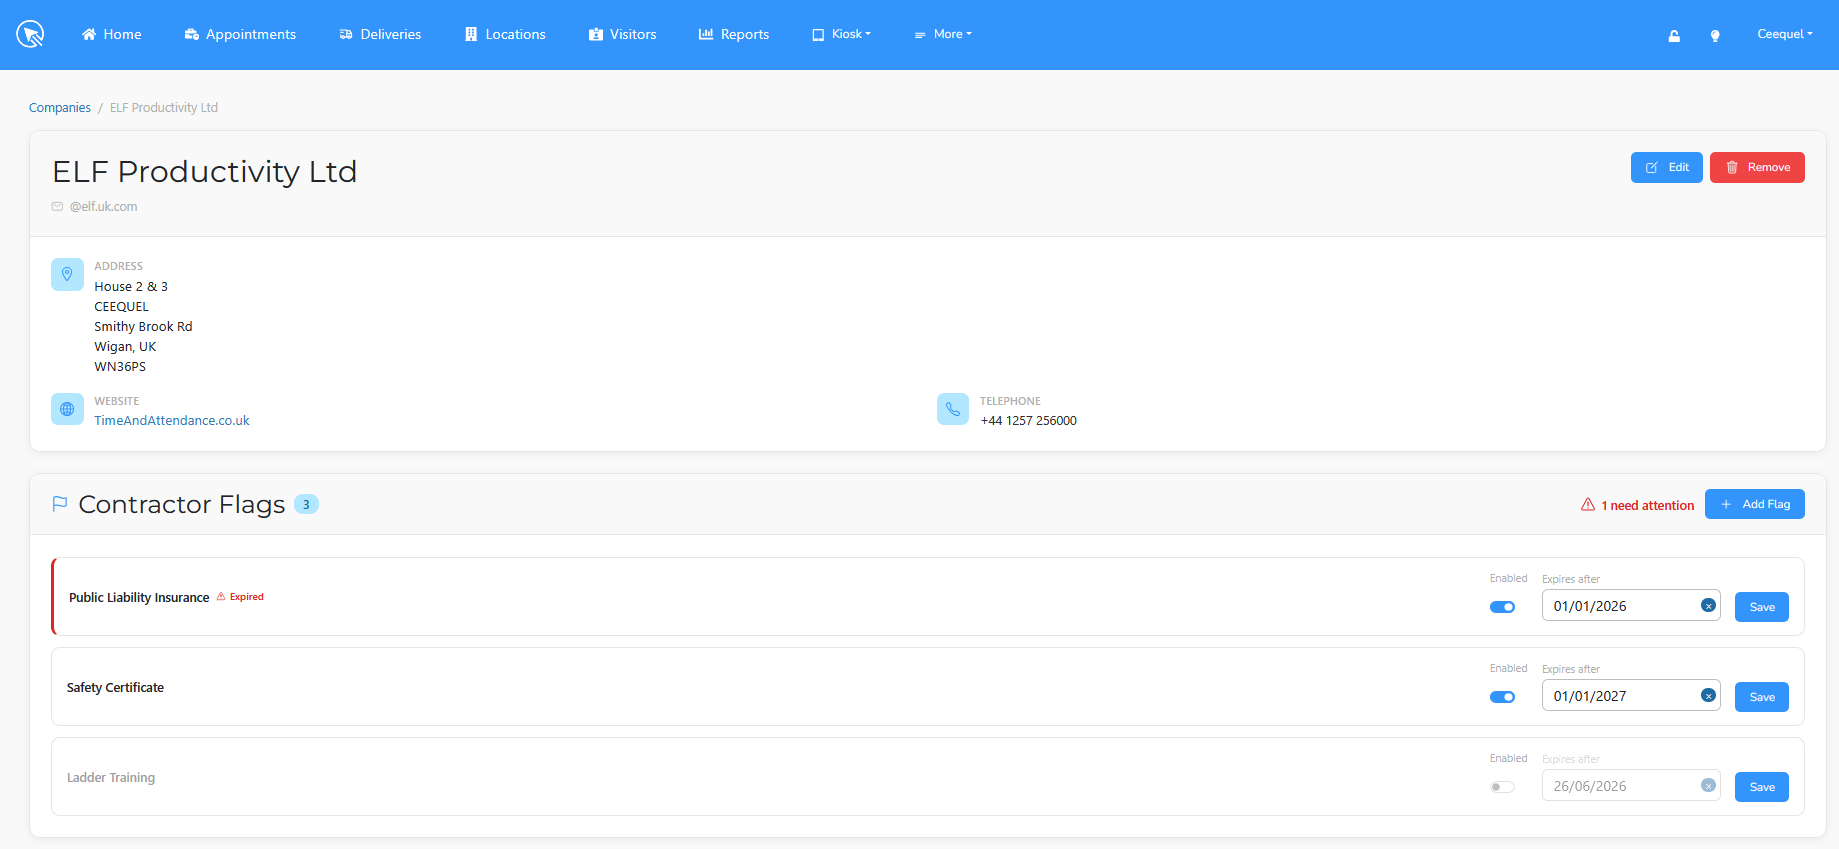1839x849 pixels.
Task: Enable the Ladder Training flag toggle
Action: tap(1502, 787)
